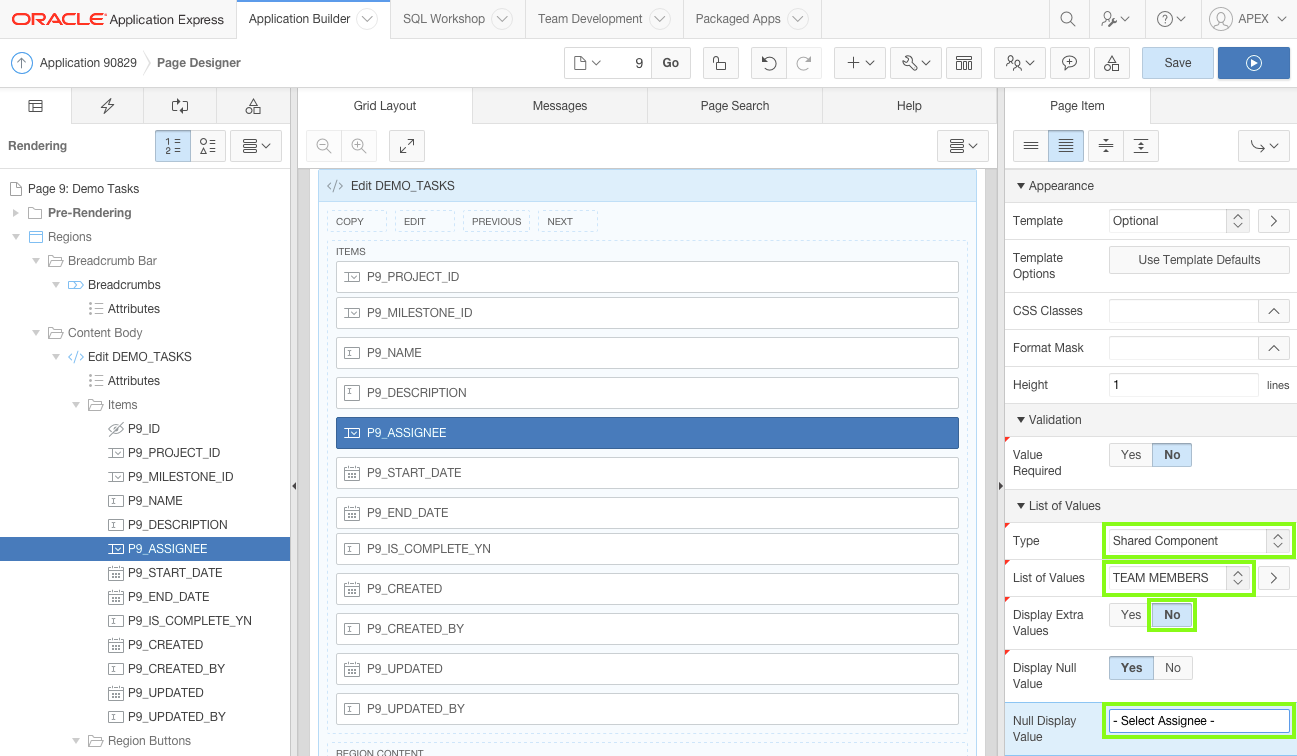Set Value Required to Yes
The image size is (1297, 756).
click(1131, 455)
